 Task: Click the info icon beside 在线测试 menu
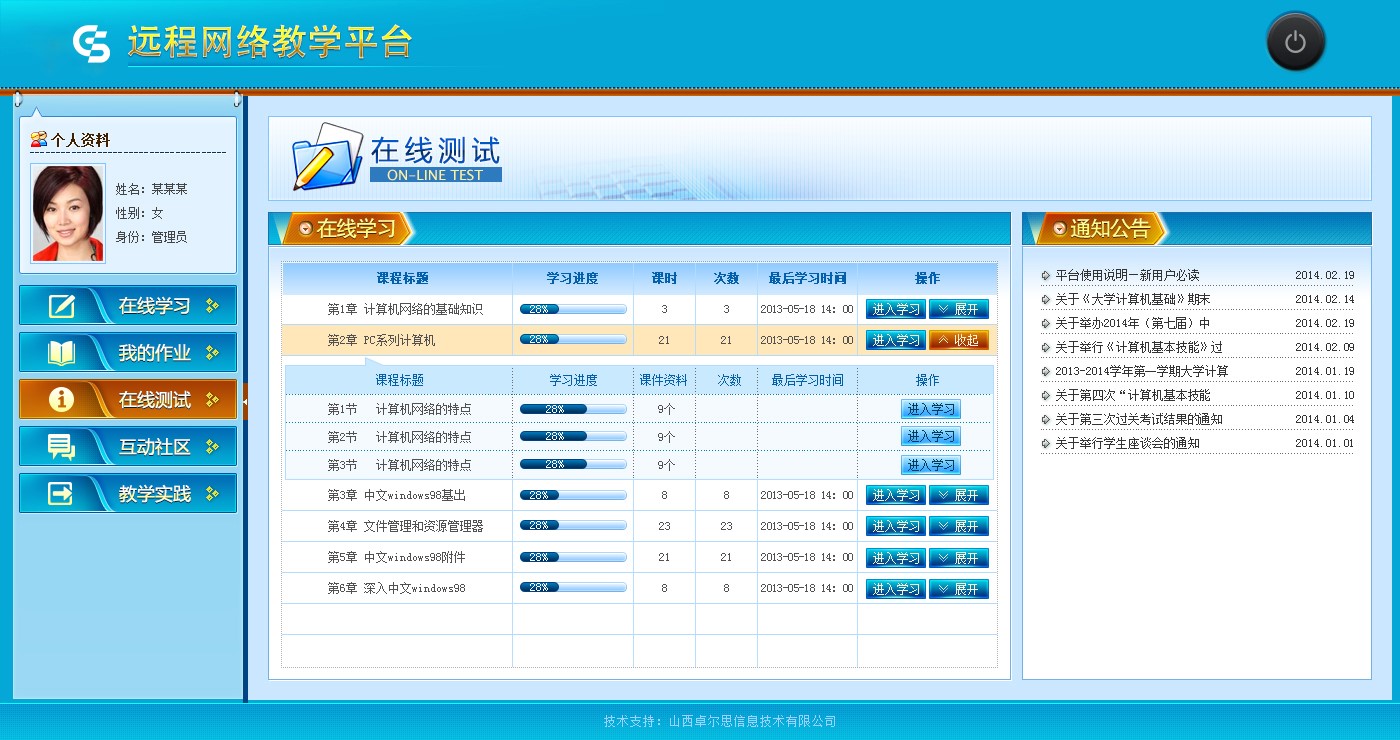click(62, 400)
